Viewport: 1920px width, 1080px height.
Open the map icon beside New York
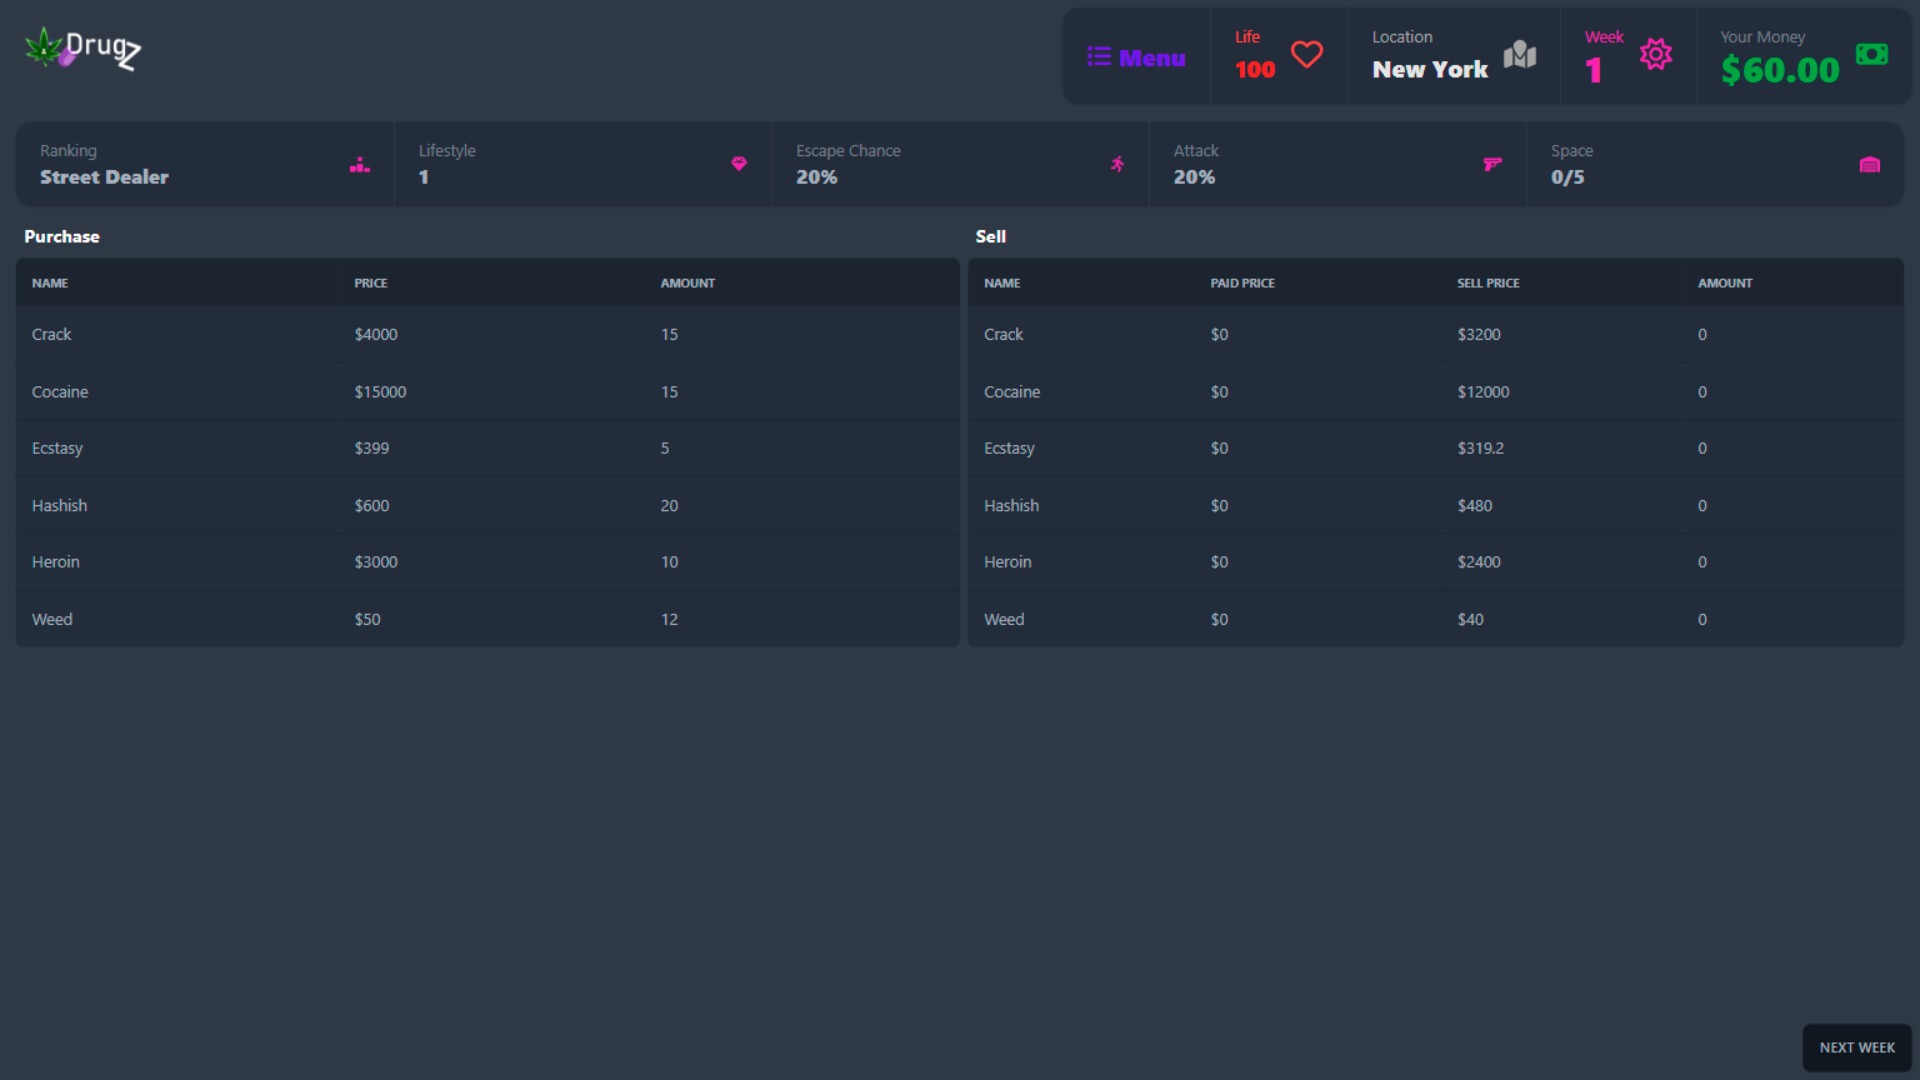click(x=1520, y=56)
